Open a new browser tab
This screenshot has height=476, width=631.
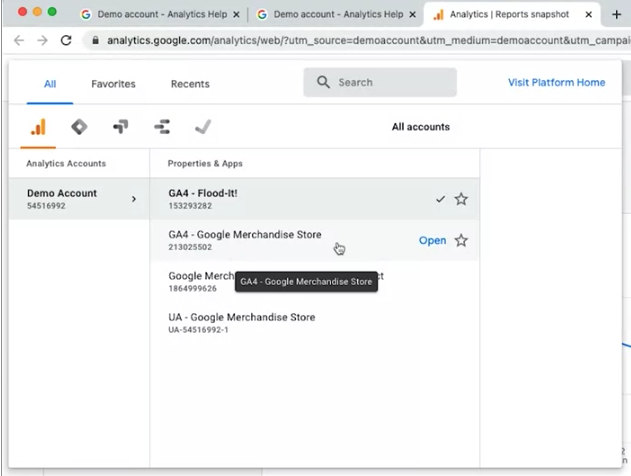coord(616,14)
